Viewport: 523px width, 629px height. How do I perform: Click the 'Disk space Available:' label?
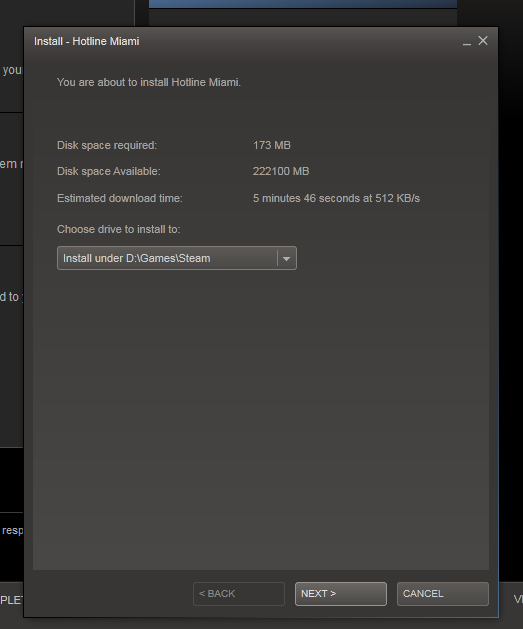pyautogui.click(x=109, y=171)
